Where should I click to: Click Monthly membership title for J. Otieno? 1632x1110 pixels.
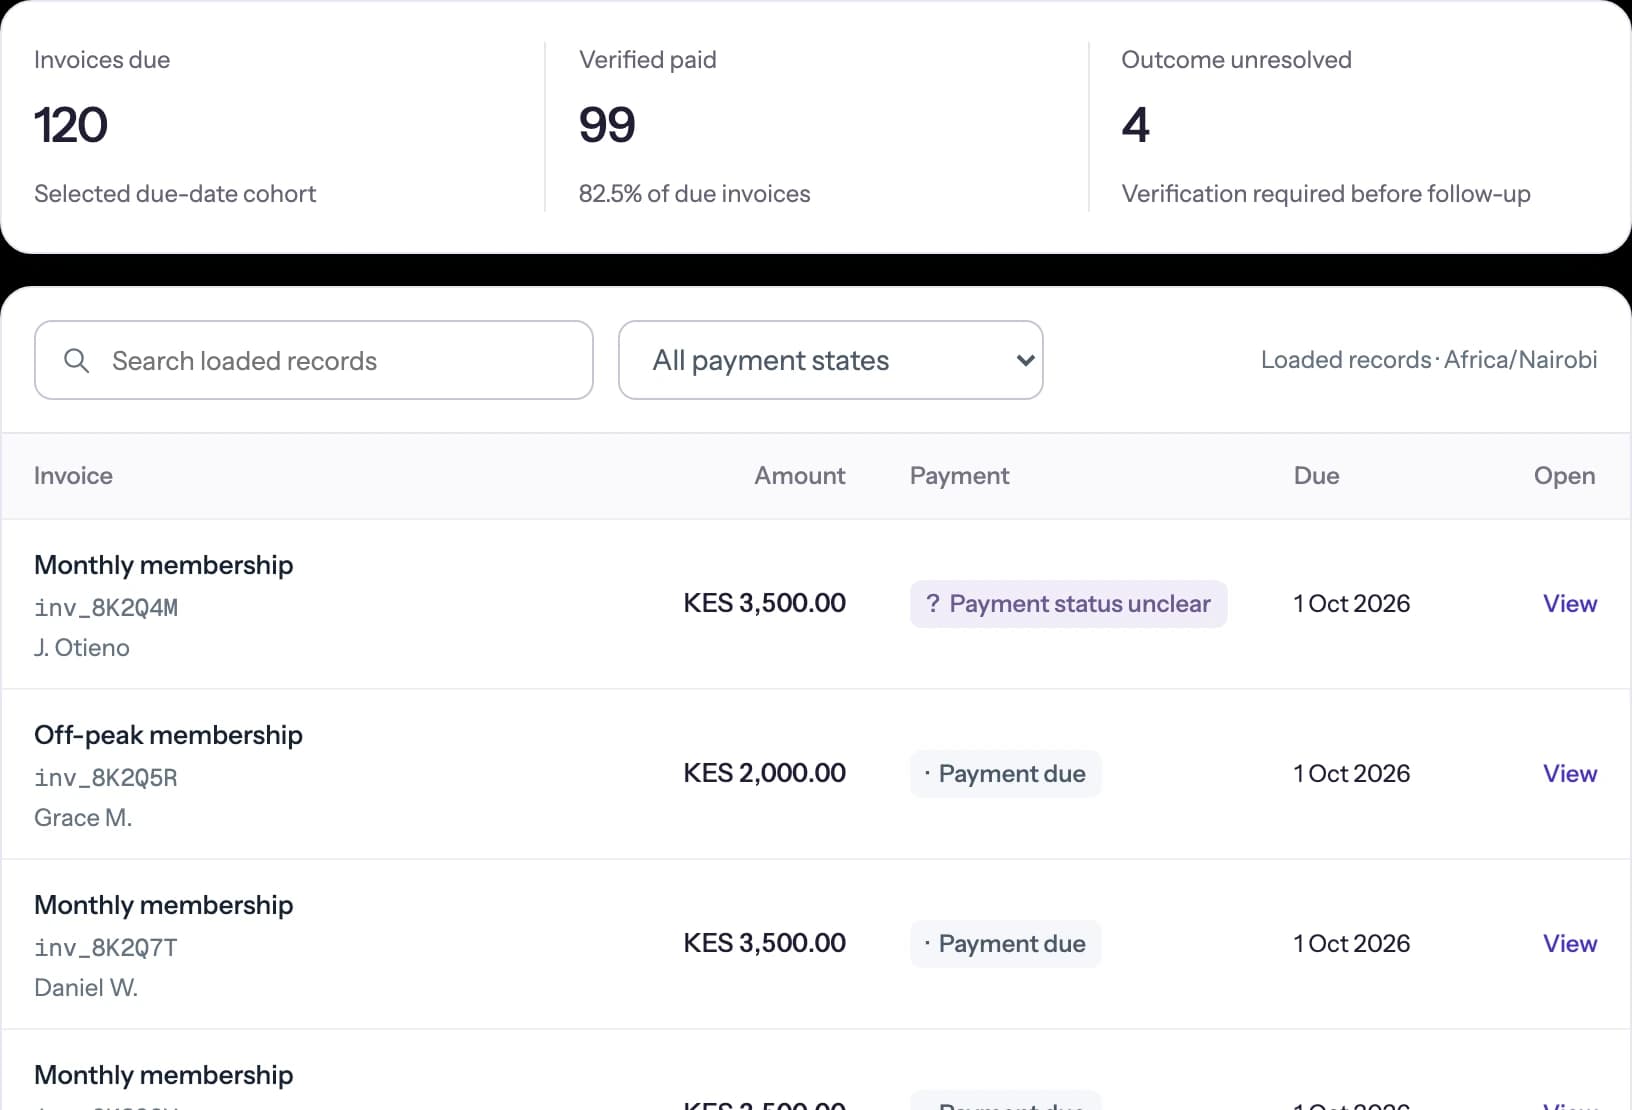[164, 565]
